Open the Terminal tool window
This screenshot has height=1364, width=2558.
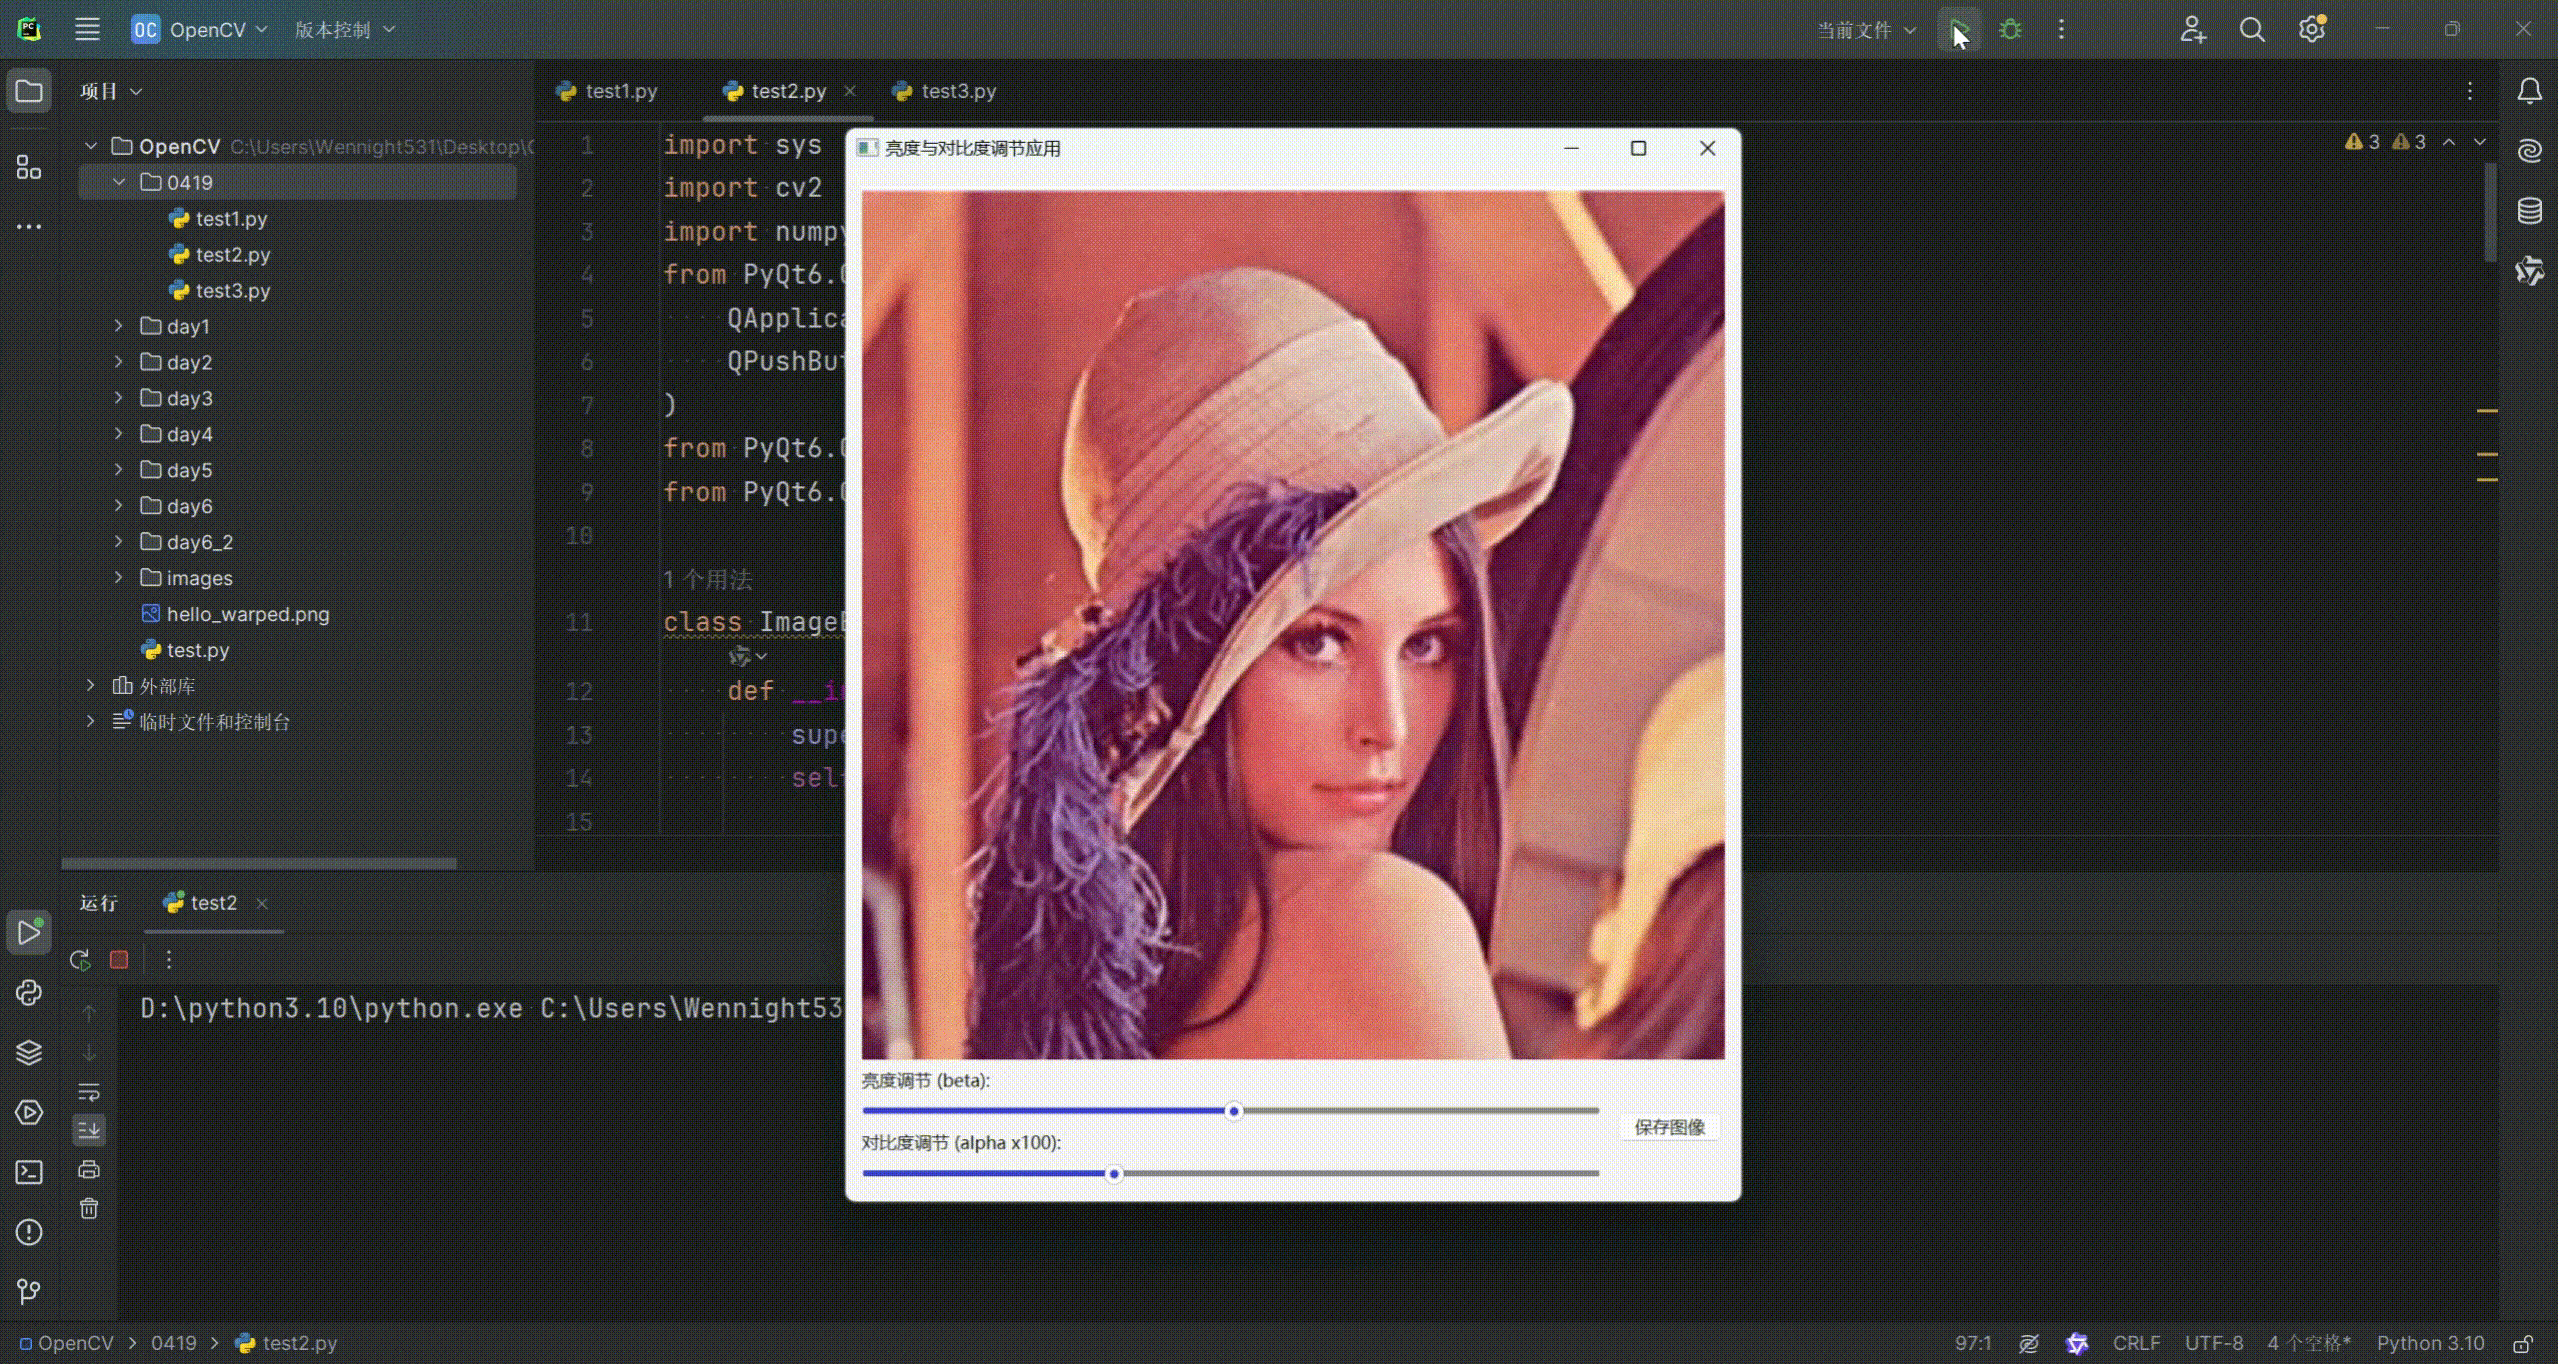click(x=29, y=1172)
